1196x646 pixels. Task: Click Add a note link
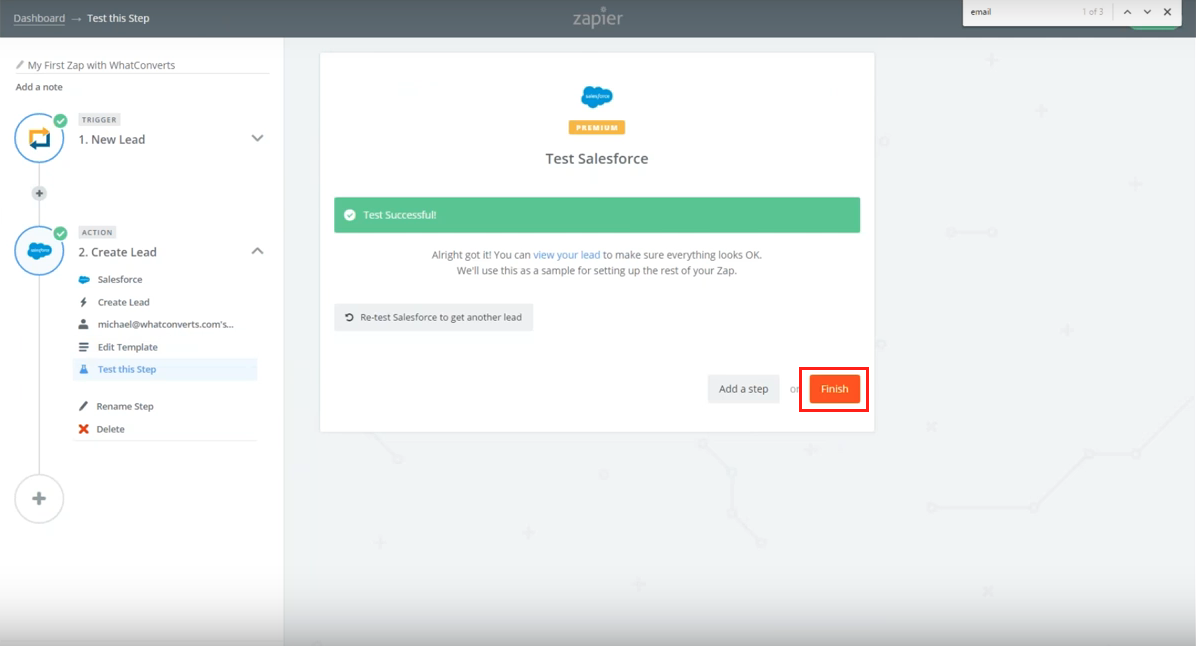[39, 87]
